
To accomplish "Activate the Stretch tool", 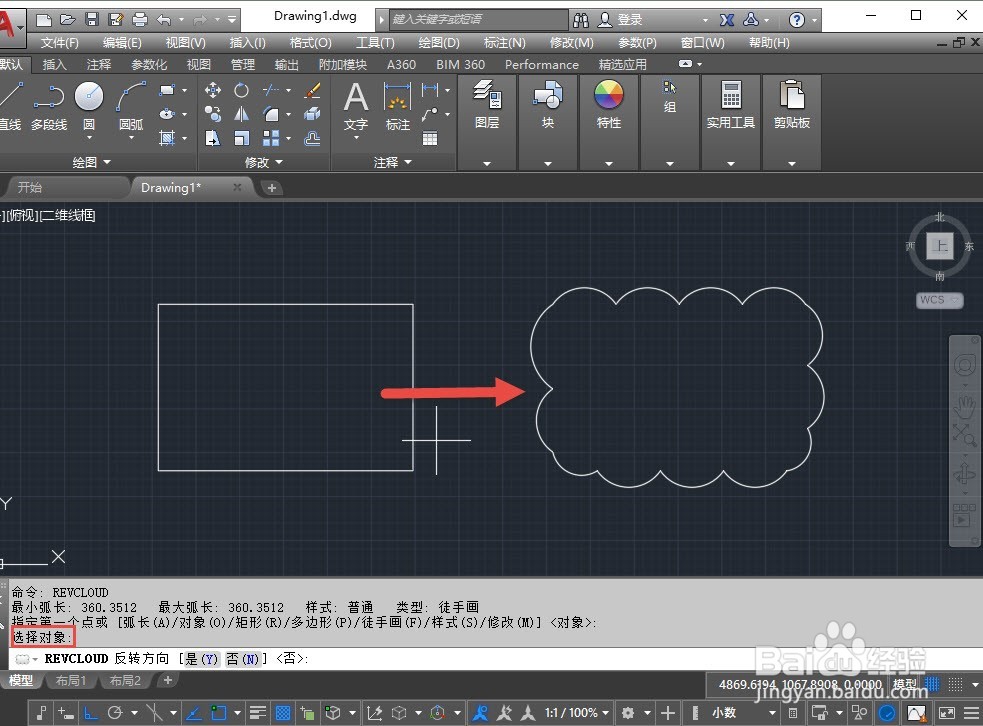I will pos(213,138).
